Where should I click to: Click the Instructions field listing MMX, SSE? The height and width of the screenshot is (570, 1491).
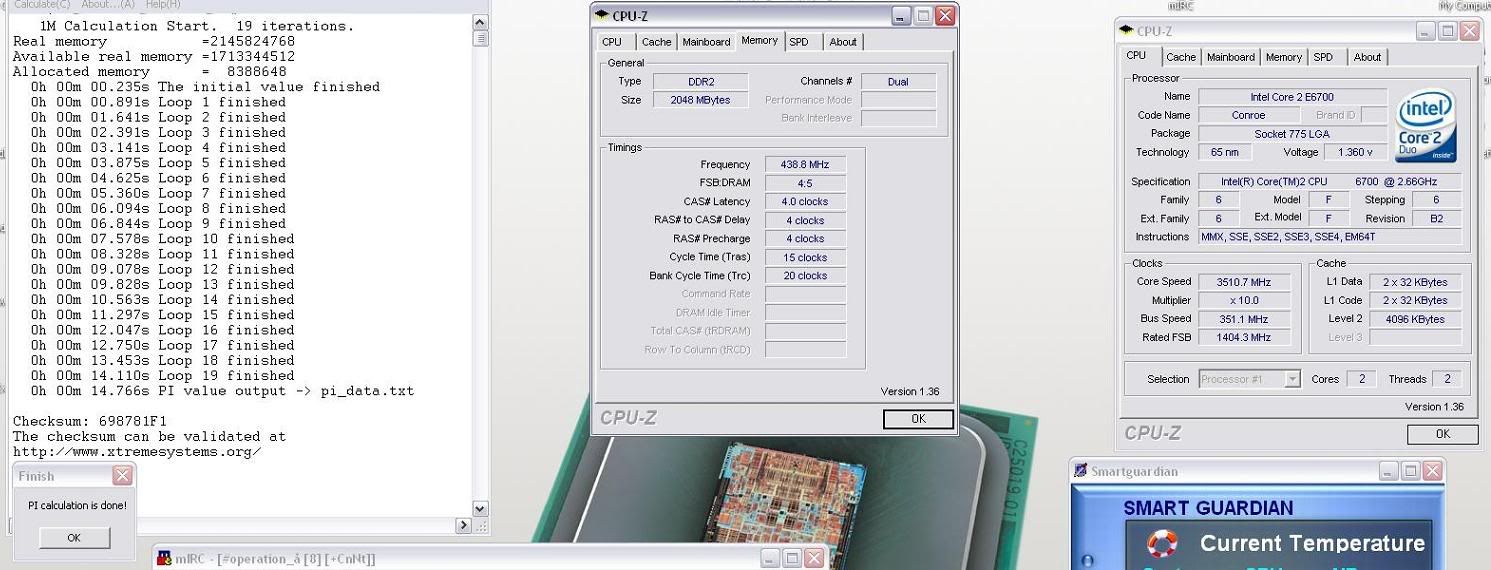tap(1329, 237)
